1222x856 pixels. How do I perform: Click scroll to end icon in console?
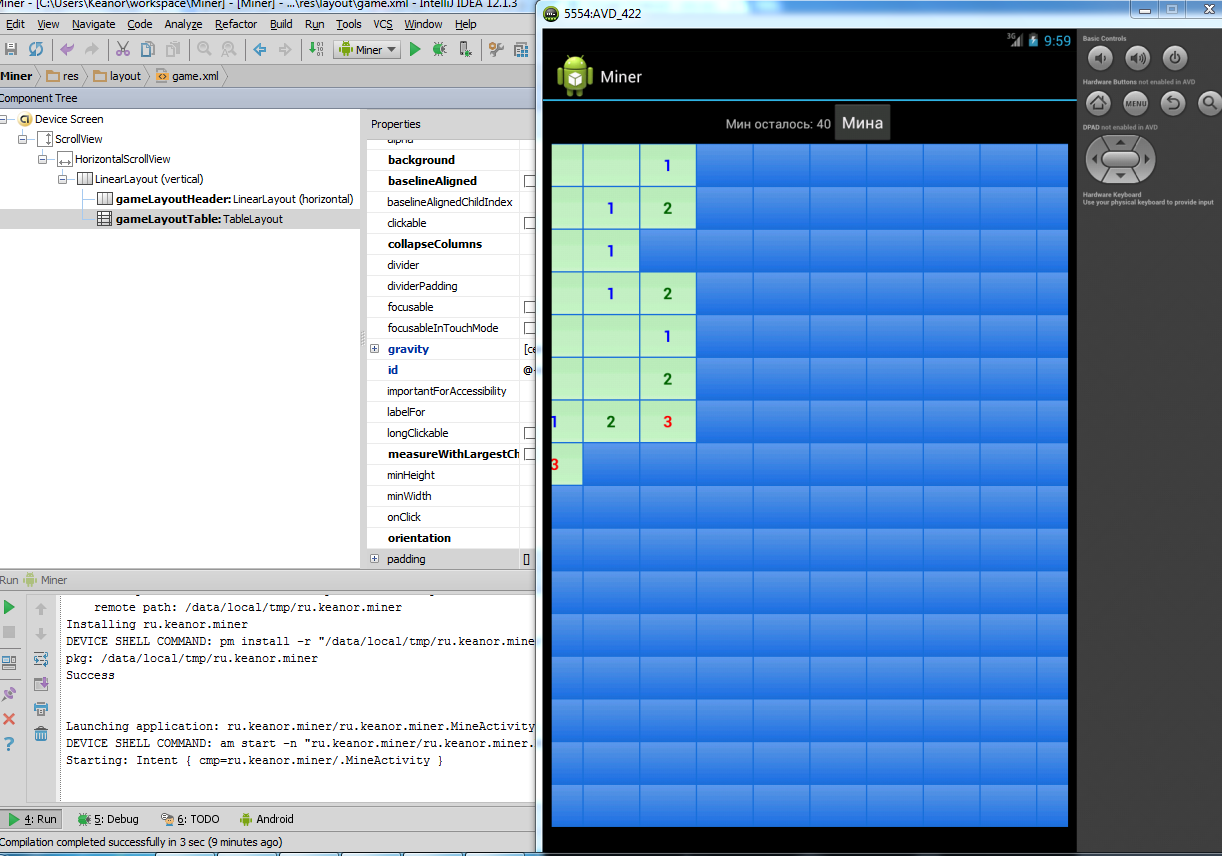tap(41, 684)
